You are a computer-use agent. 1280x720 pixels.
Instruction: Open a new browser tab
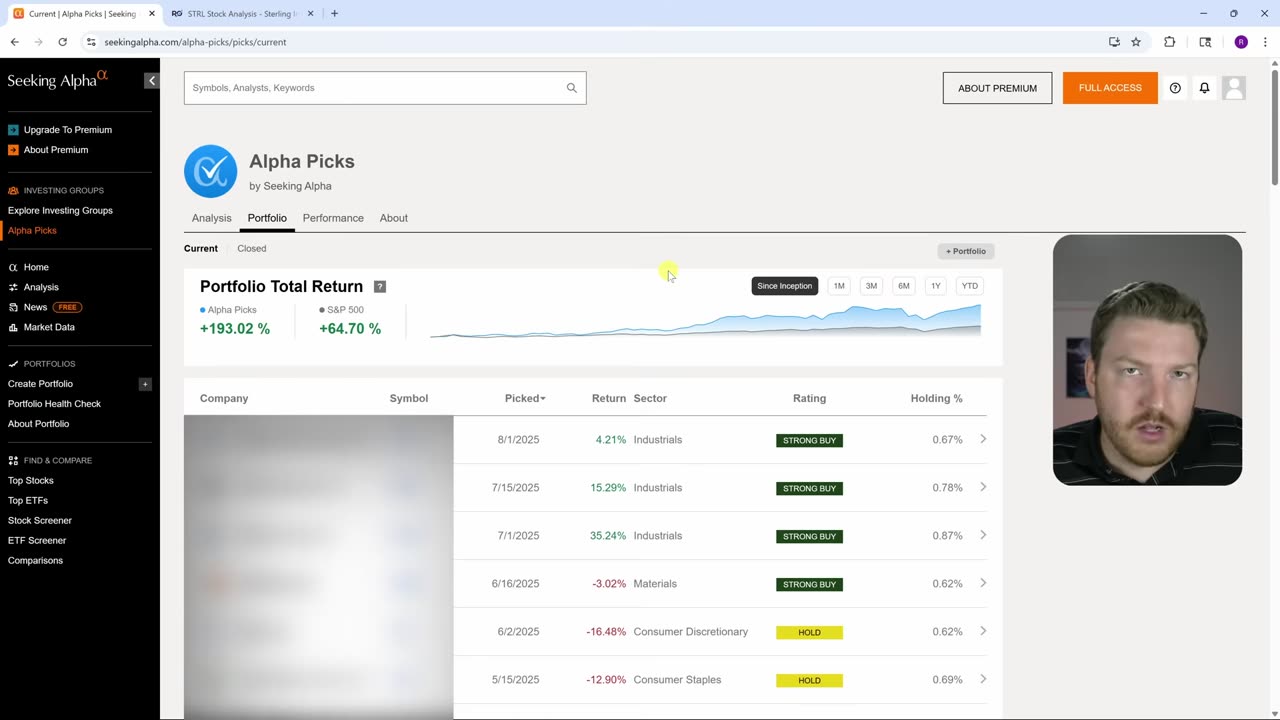pyautogui.click(x=334, y=14)
